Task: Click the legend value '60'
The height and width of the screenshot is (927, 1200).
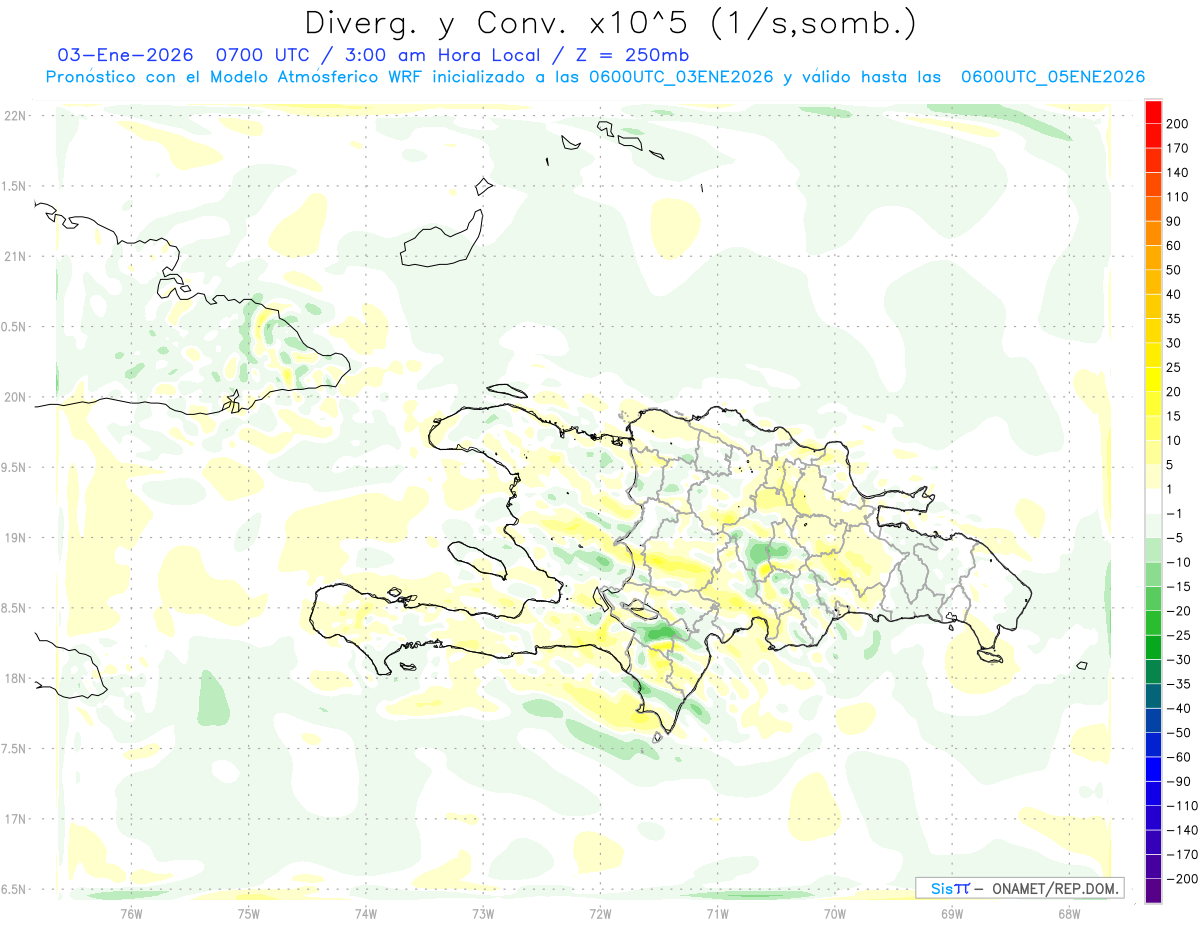Action: tap(1174, 245)
